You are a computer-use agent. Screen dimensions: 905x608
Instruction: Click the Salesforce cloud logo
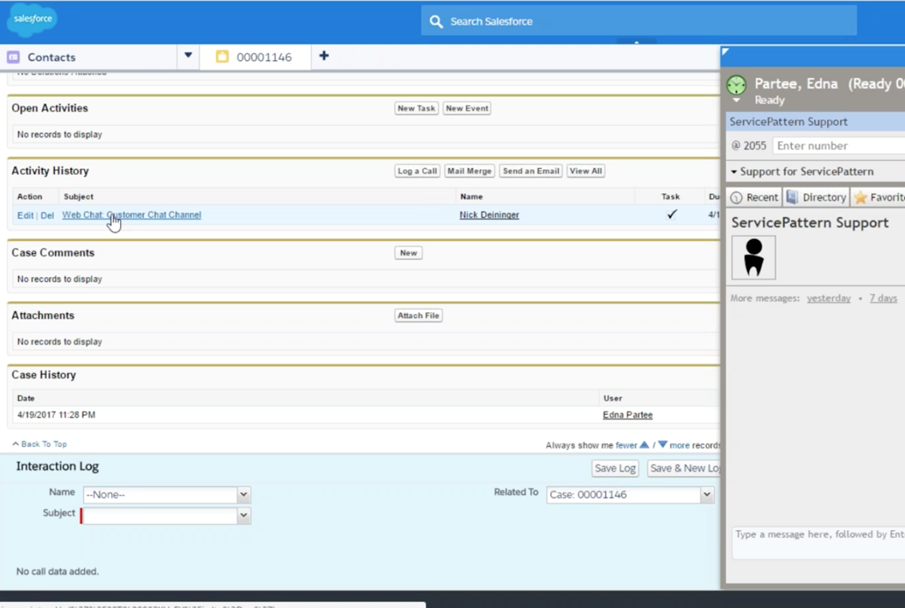pos(32,20)
